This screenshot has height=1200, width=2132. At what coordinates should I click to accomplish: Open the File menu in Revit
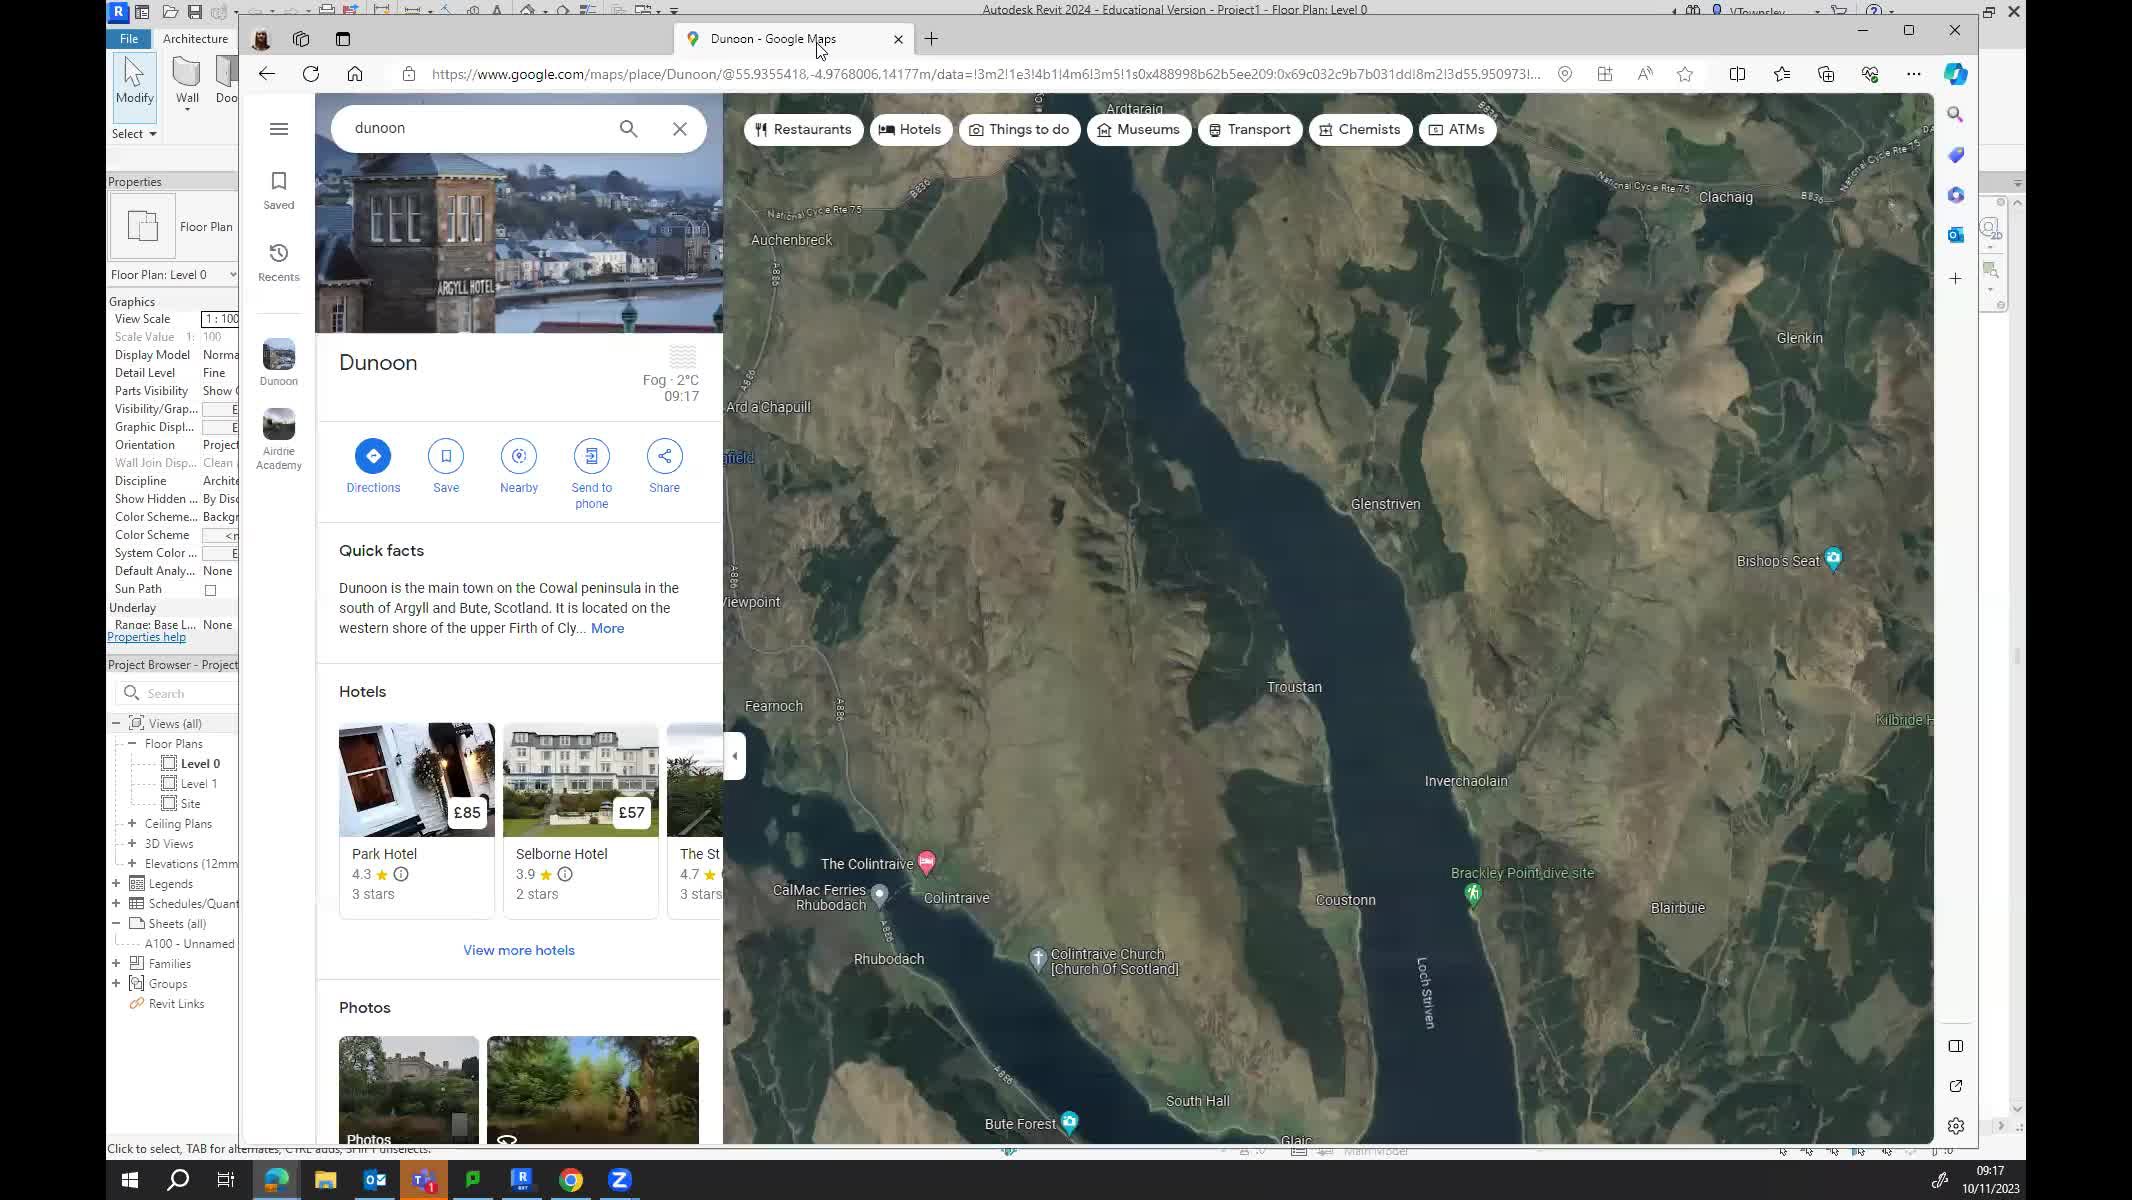point(129,39)
